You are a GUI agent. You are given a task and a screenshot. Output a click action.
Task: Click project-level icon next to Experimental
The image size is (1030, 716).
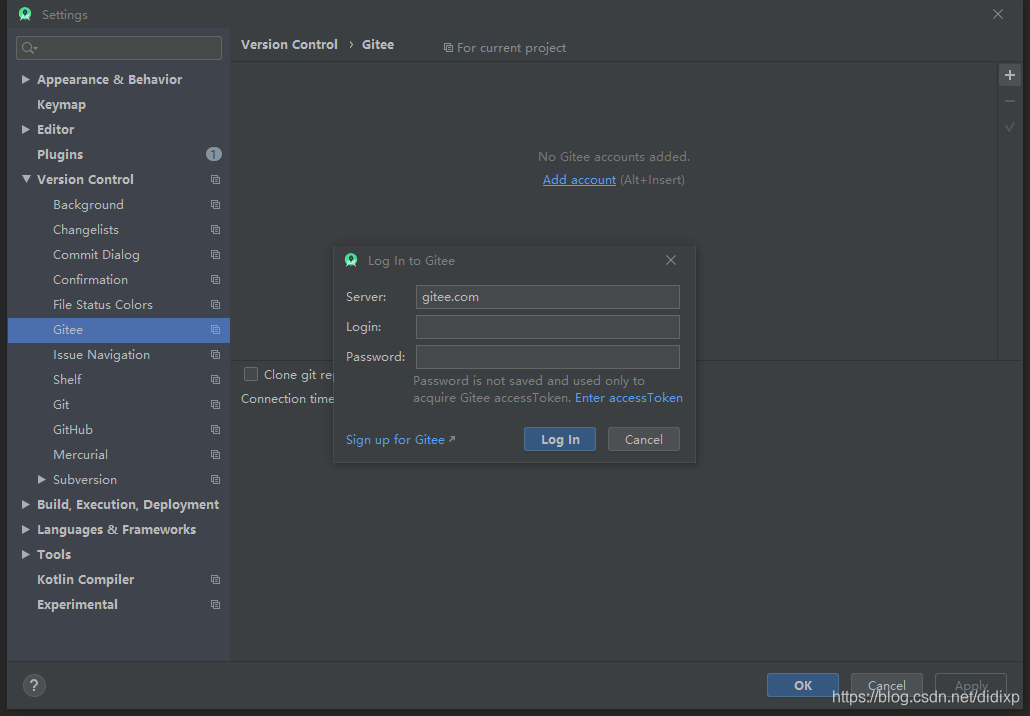coord(215,604)
